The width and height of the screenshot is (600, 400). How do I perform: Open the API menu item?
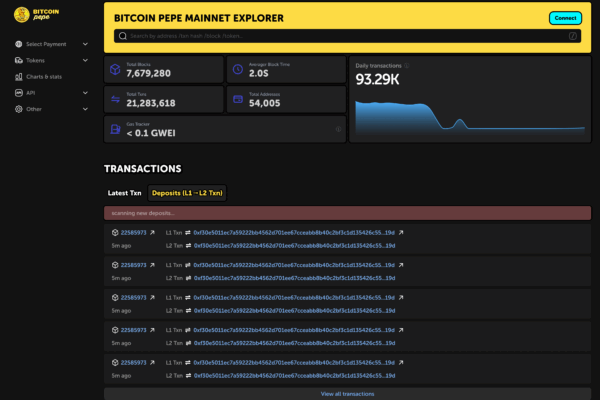(x=31, y=93)
